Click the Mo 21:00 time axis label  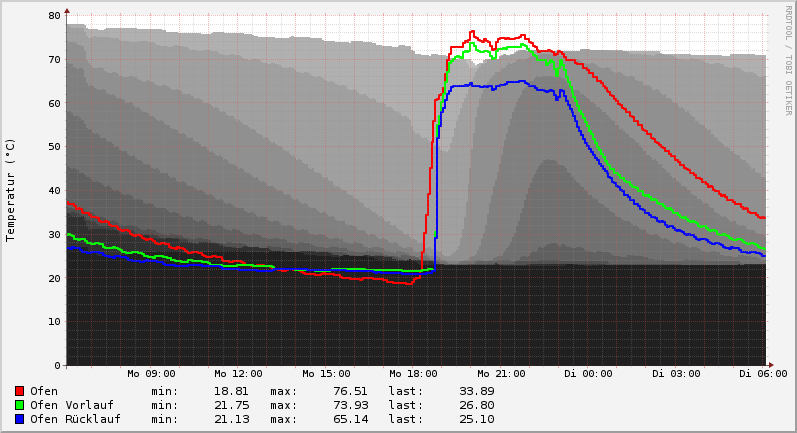coord(501,374)
